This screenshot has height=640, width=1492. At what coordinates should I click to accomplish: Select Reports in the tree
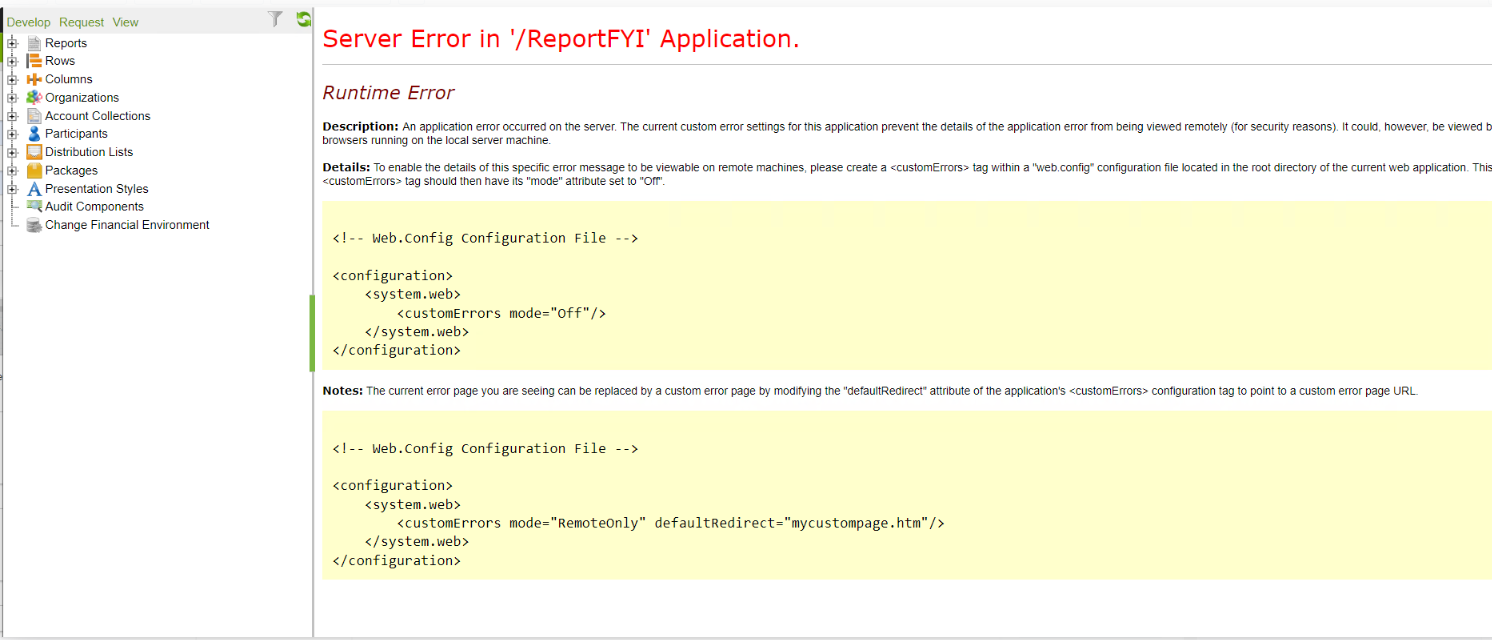66,43
